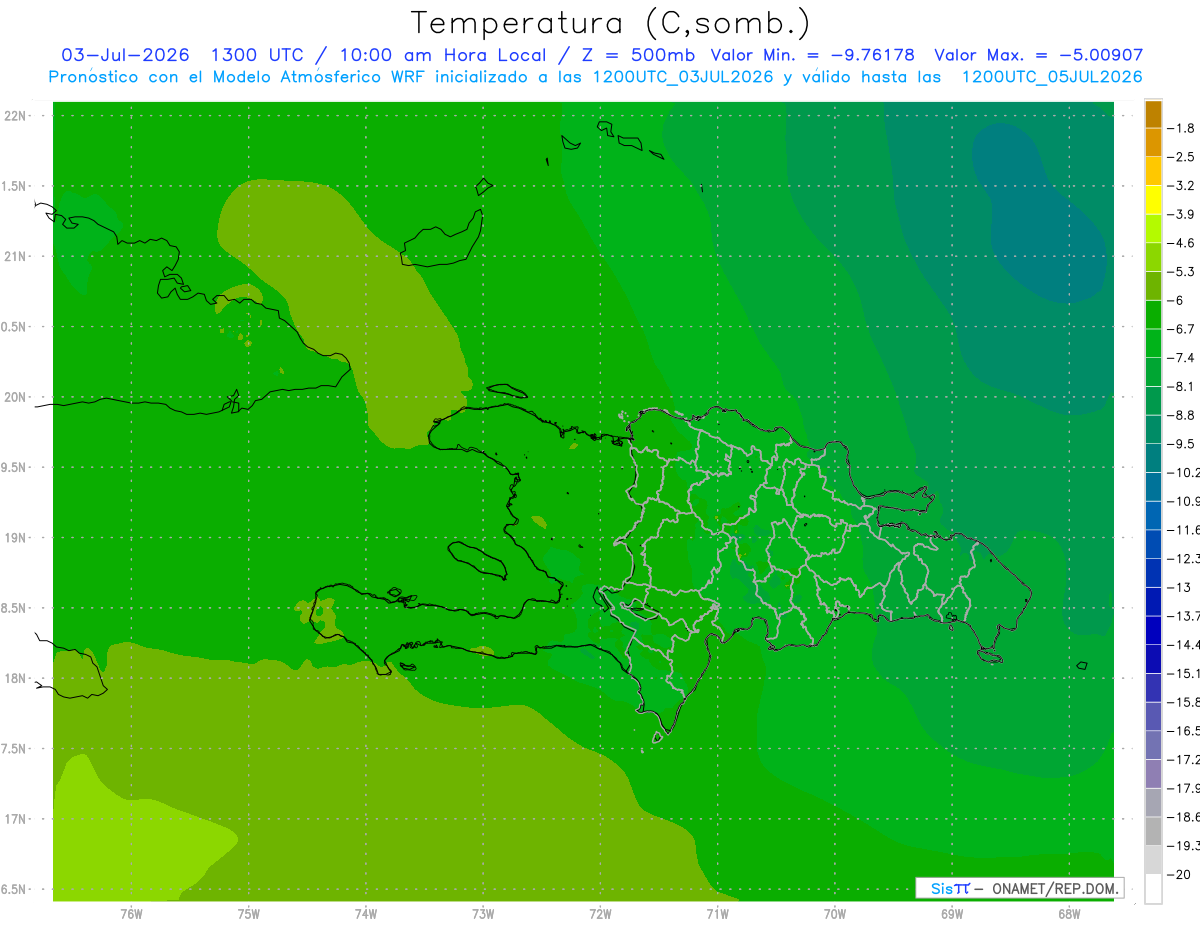Click the '17N' latitude label
This screenshot has height=927, width=1200.
[x=17, y=819]
